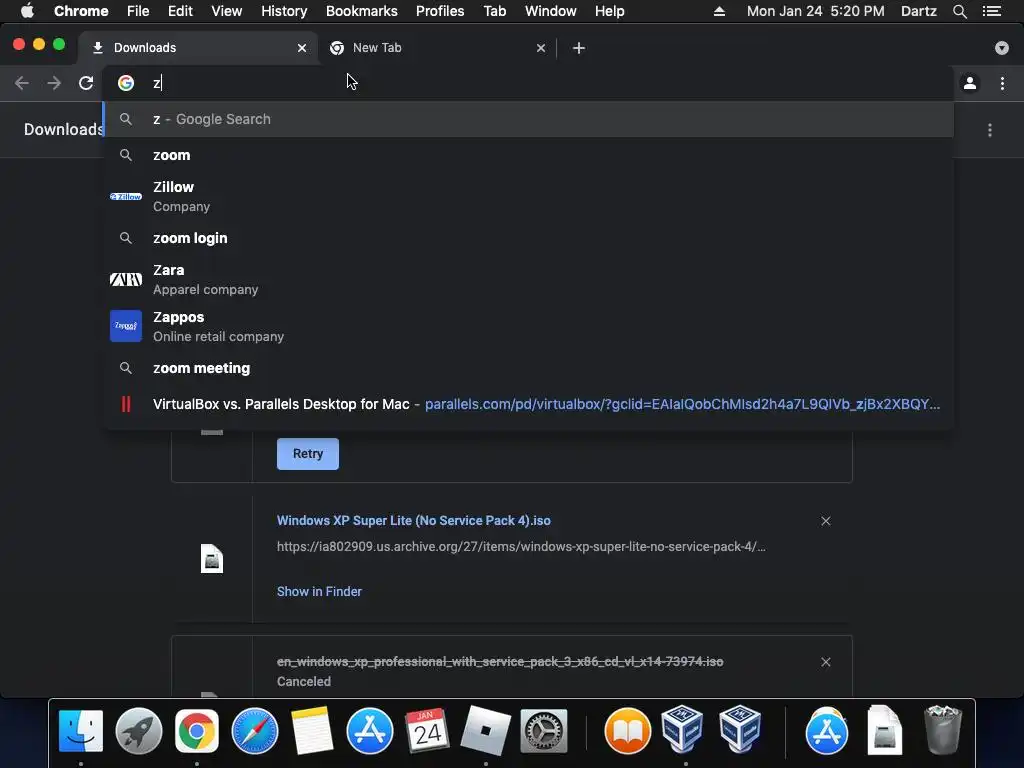Open Chrome application menu

pos(81,11)
